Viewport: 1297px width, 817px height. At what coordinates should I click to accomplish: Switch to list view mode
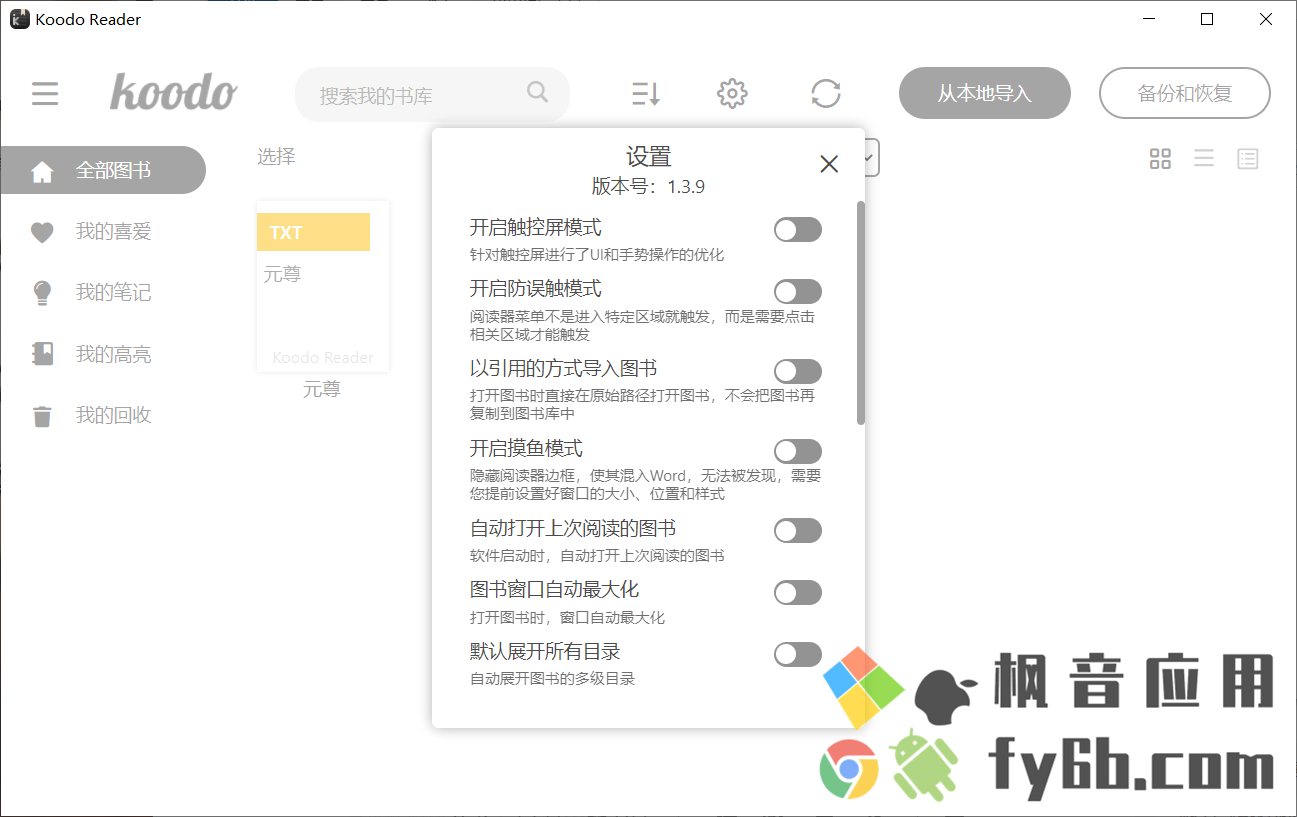pyautogui.click(x=1204, y=159)
